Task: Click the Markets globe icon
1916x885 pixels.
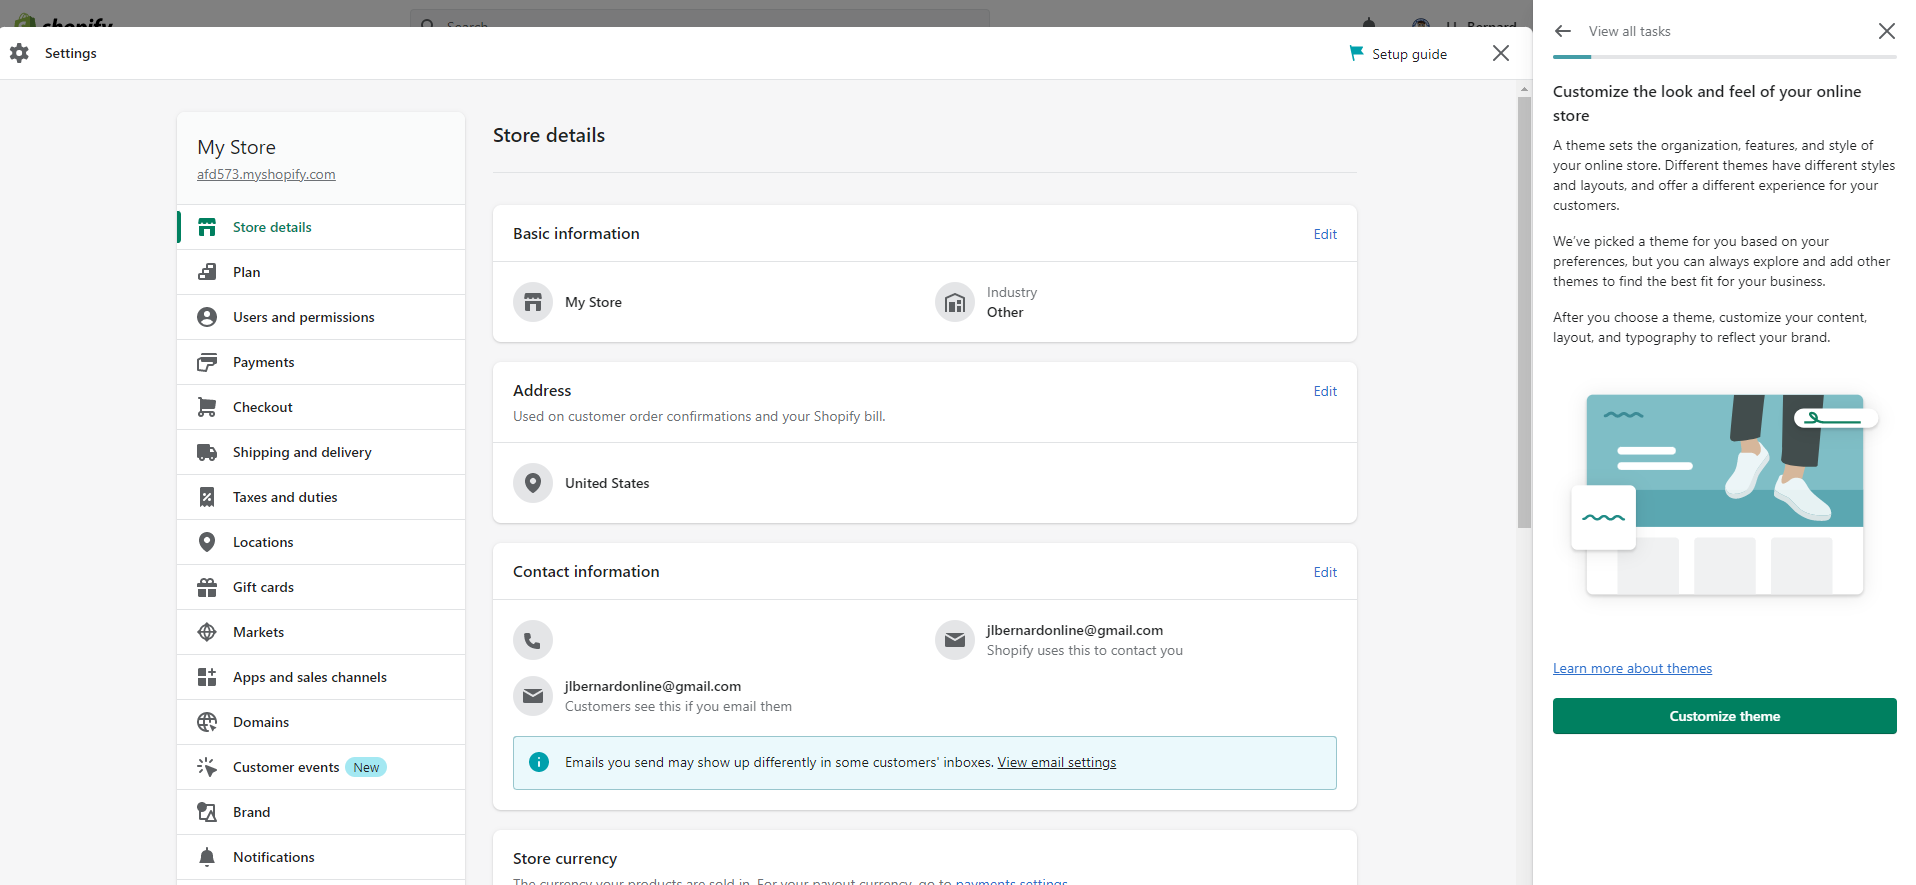Action: point(207,632)
